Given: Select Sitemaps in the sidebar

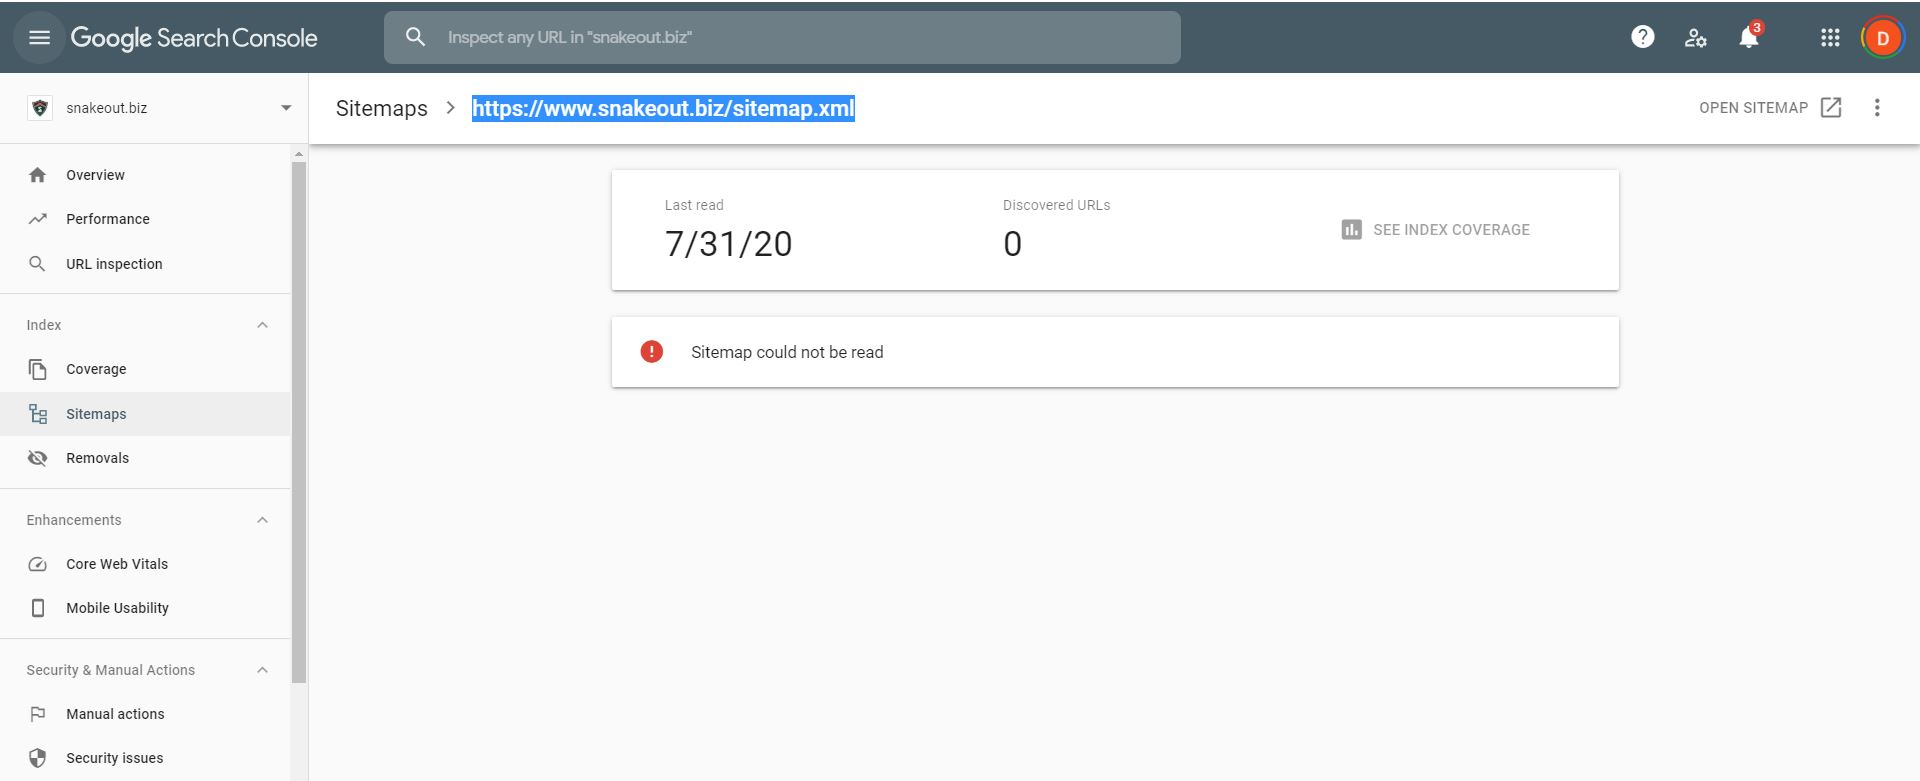Looking at the screenshot, I should [x=145, y=414].
